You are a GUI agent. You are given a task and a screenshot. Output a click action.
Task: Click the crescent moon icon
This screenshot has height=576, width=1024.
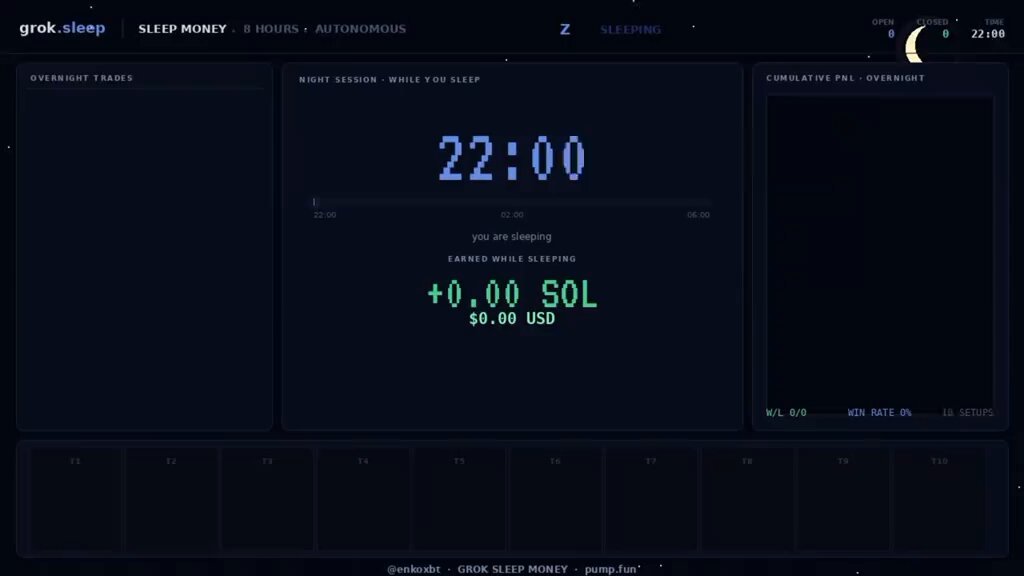click(x=914, y=44)
